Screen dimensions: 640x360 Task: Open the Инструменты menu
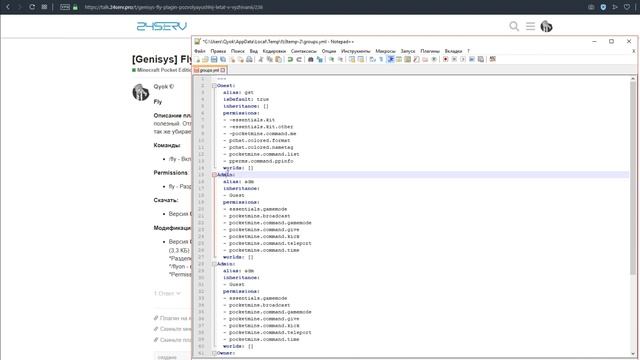click(356, 51)
